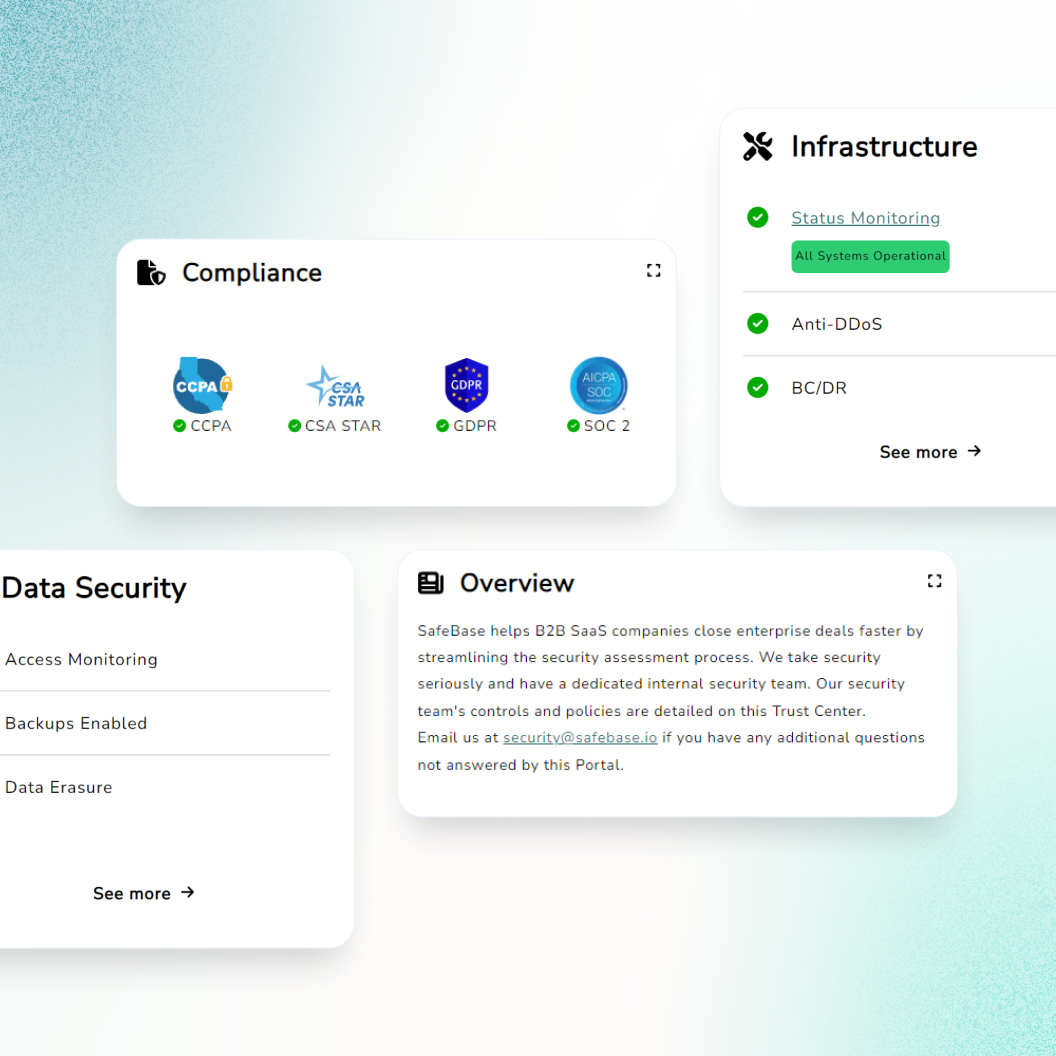Screen dimensions: 1056x1056
Task: Open the Data Security section header
Action: (95, 588)
